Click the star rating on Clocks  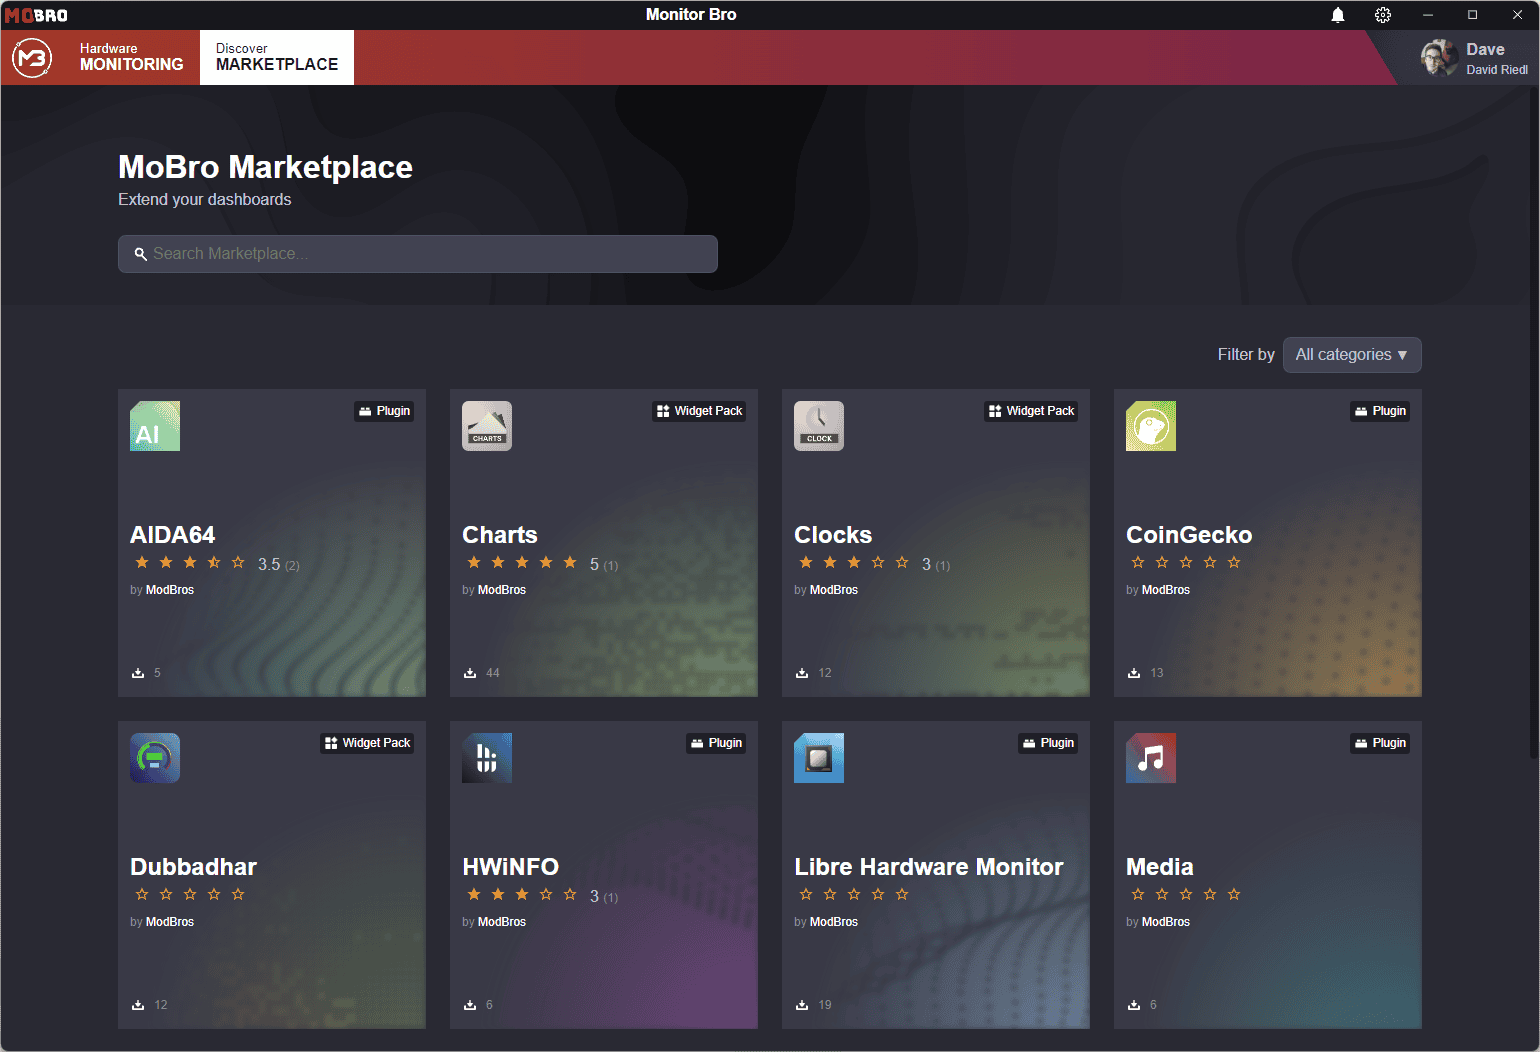854,563
